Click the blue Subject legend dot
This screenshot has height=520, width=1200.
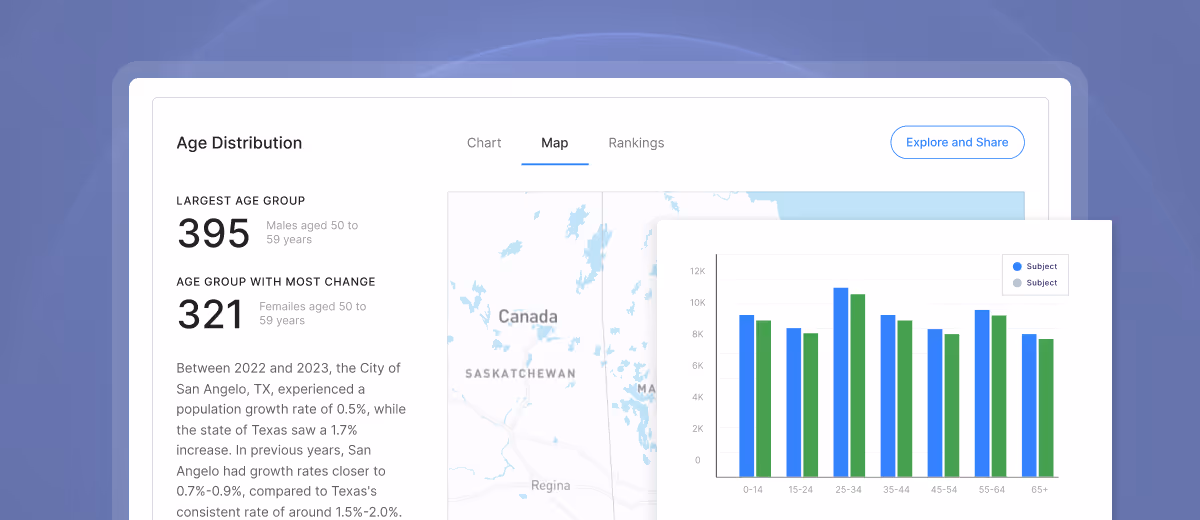click(x=1017, y=267)
